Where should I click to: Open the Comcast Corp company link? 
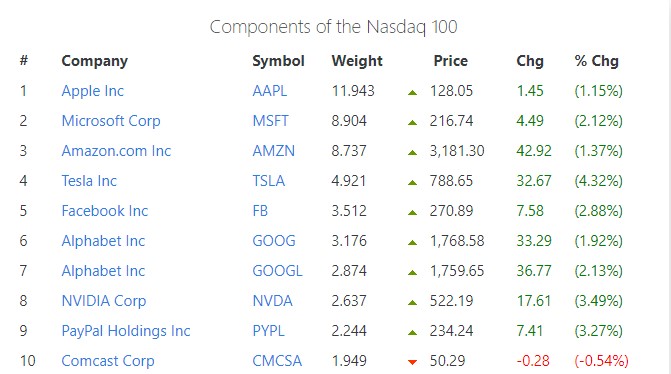108,361
